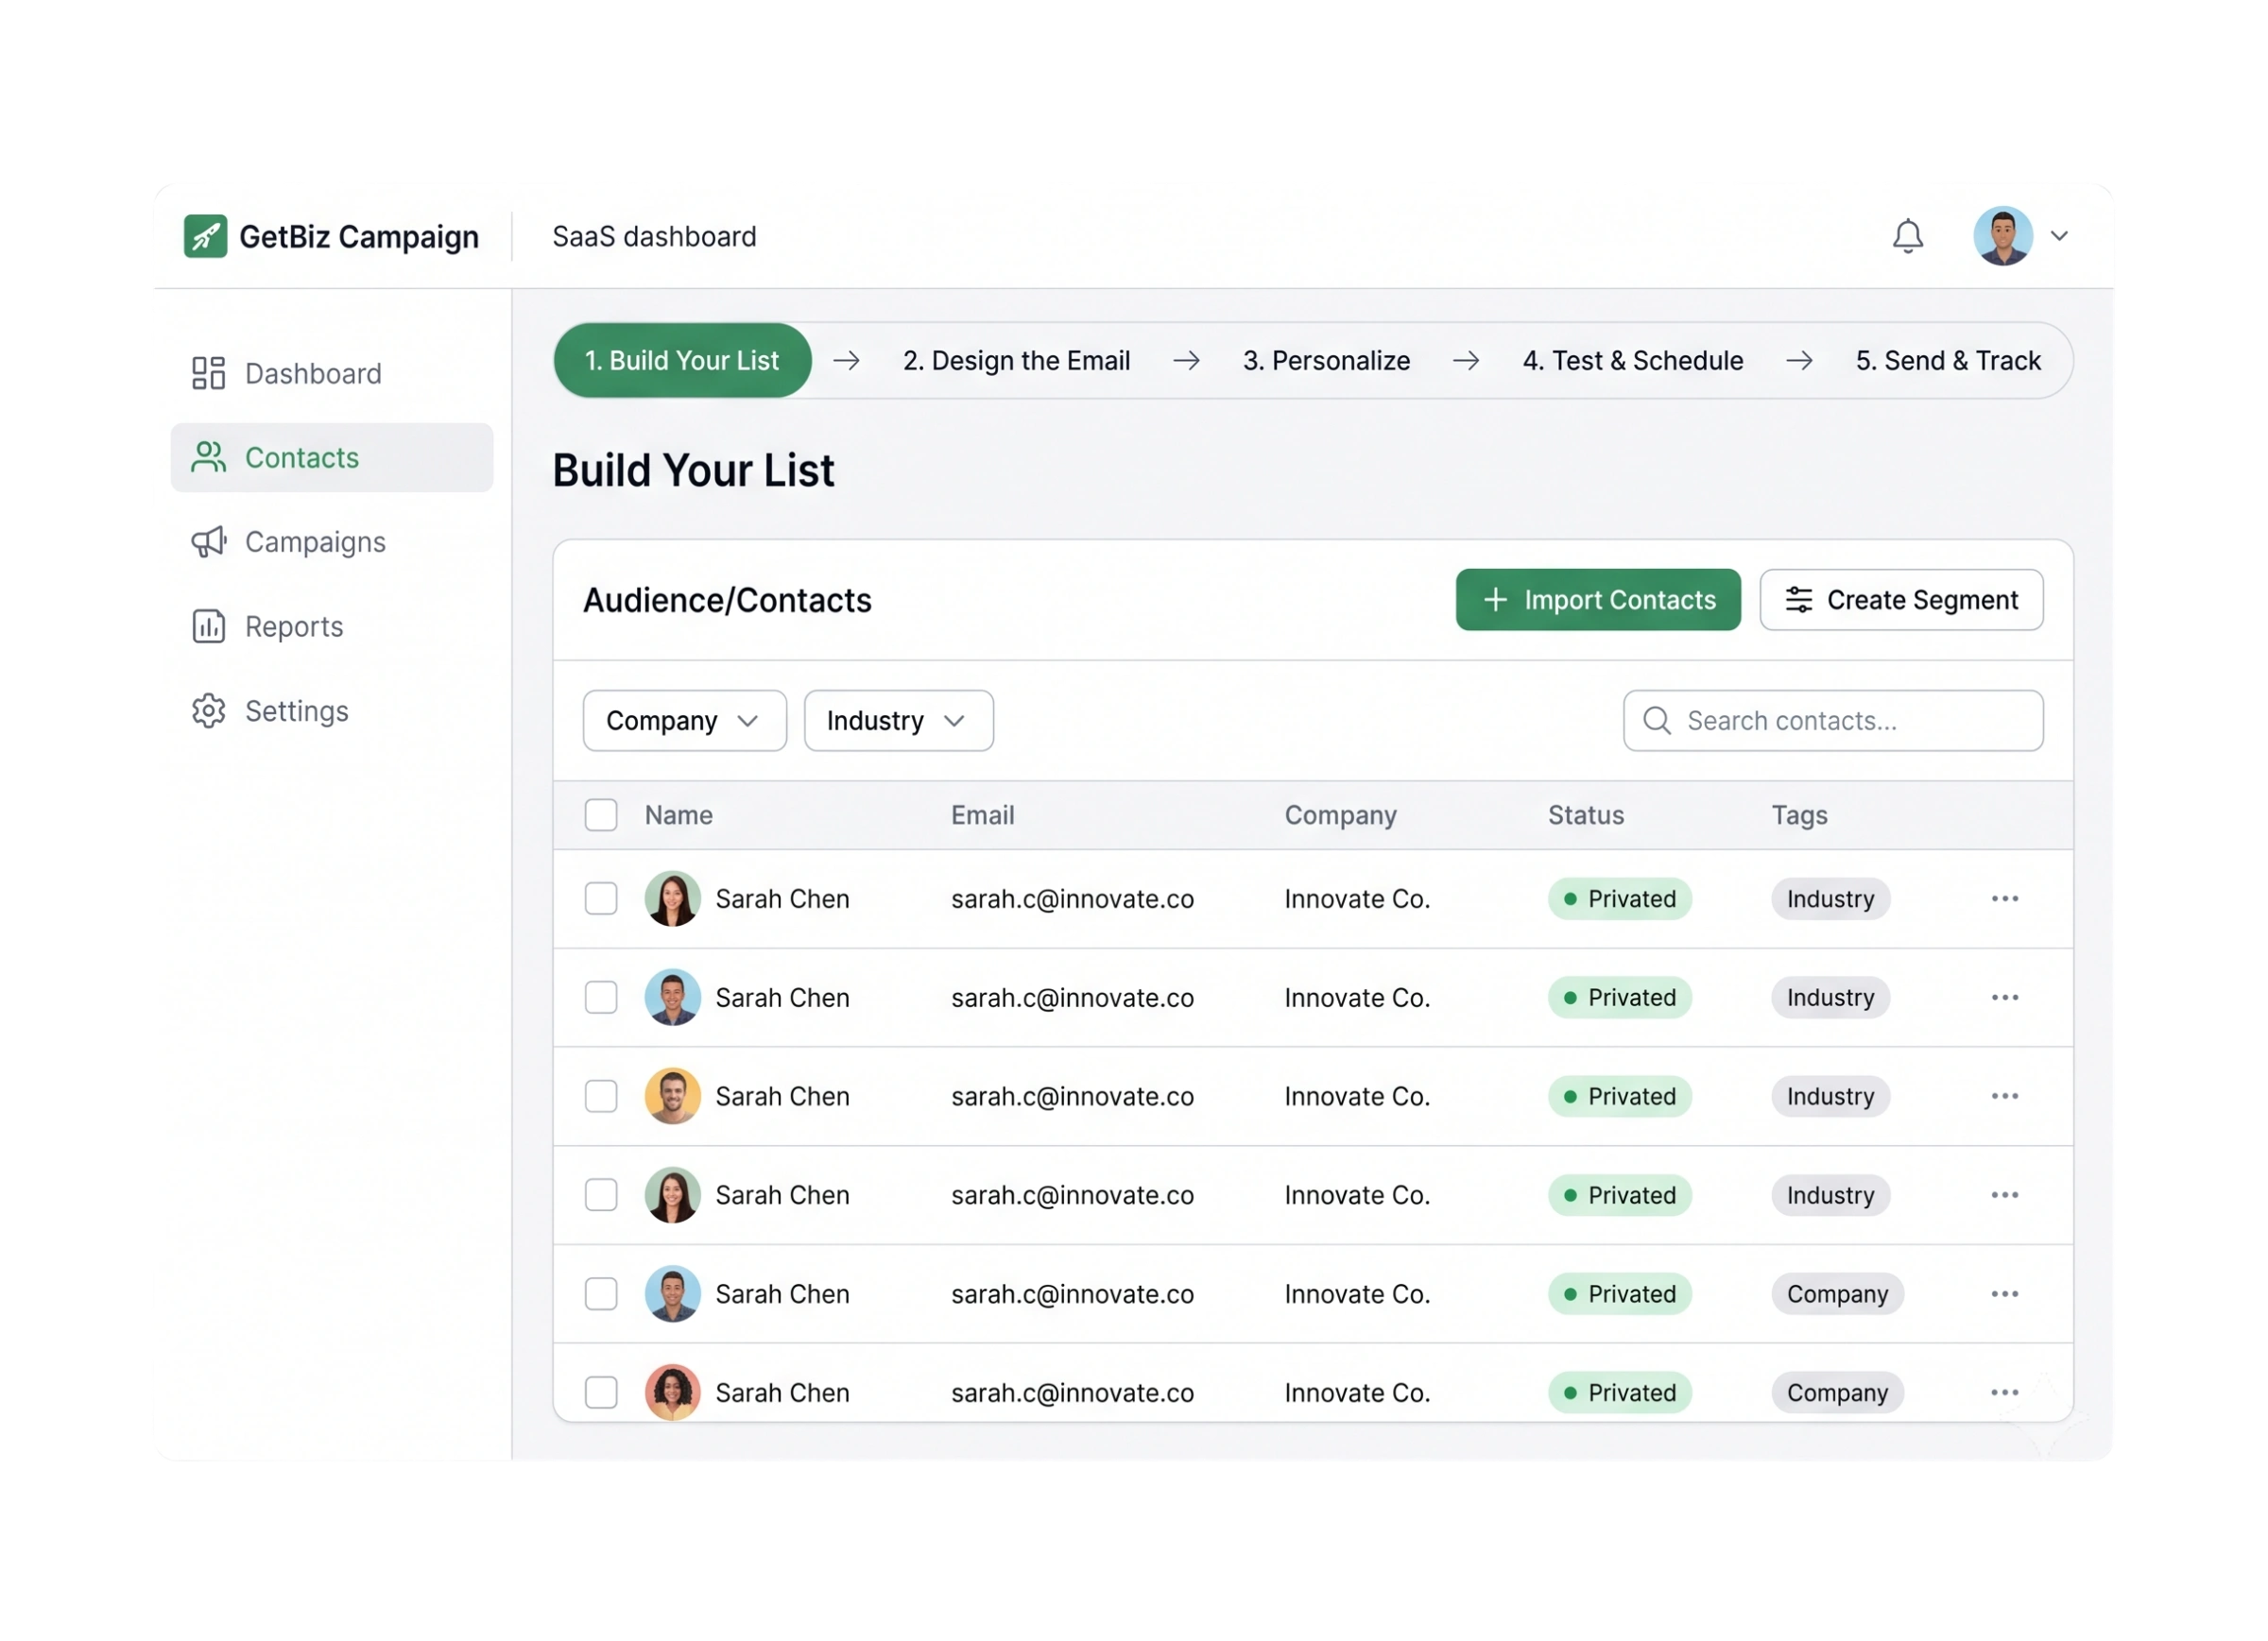Screen dimensions: 2268x1641
Task: Click the user profile avatar
Action: pos(2002,236)
